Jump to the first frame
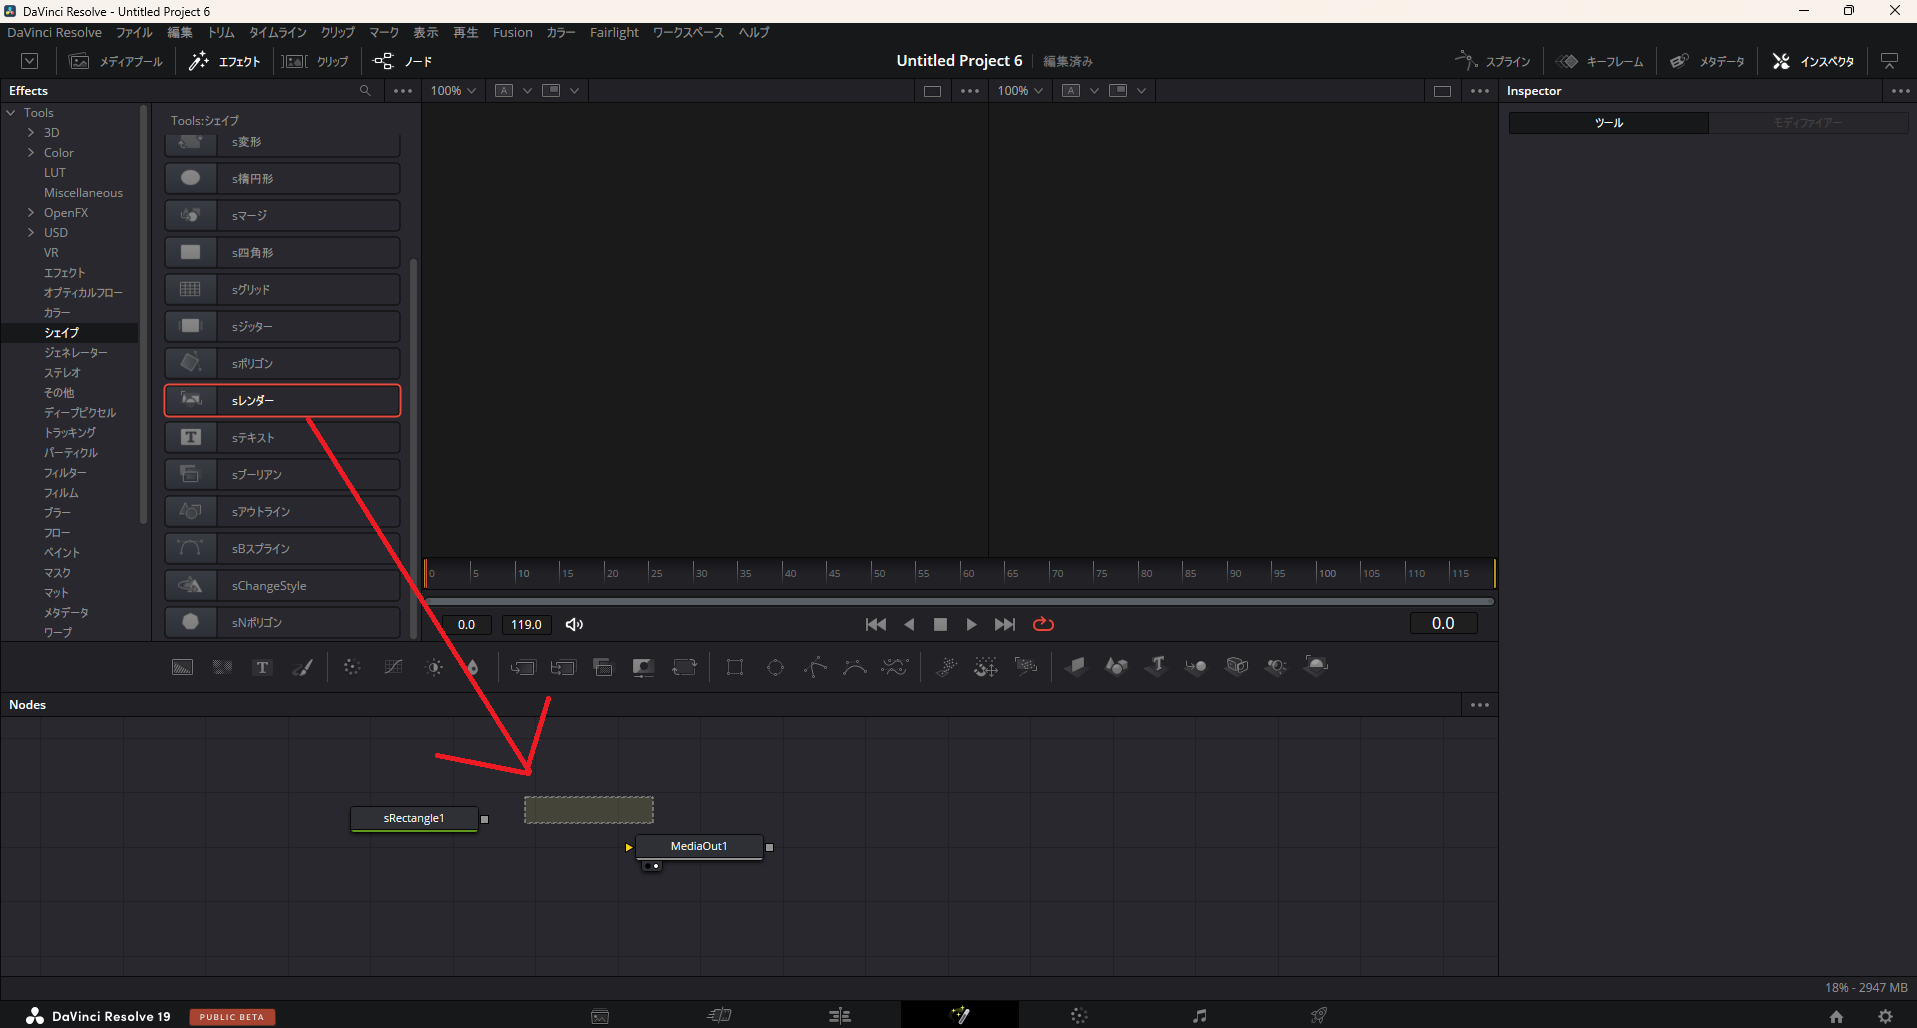The image size is (1917, 1028). click(875, 624)
